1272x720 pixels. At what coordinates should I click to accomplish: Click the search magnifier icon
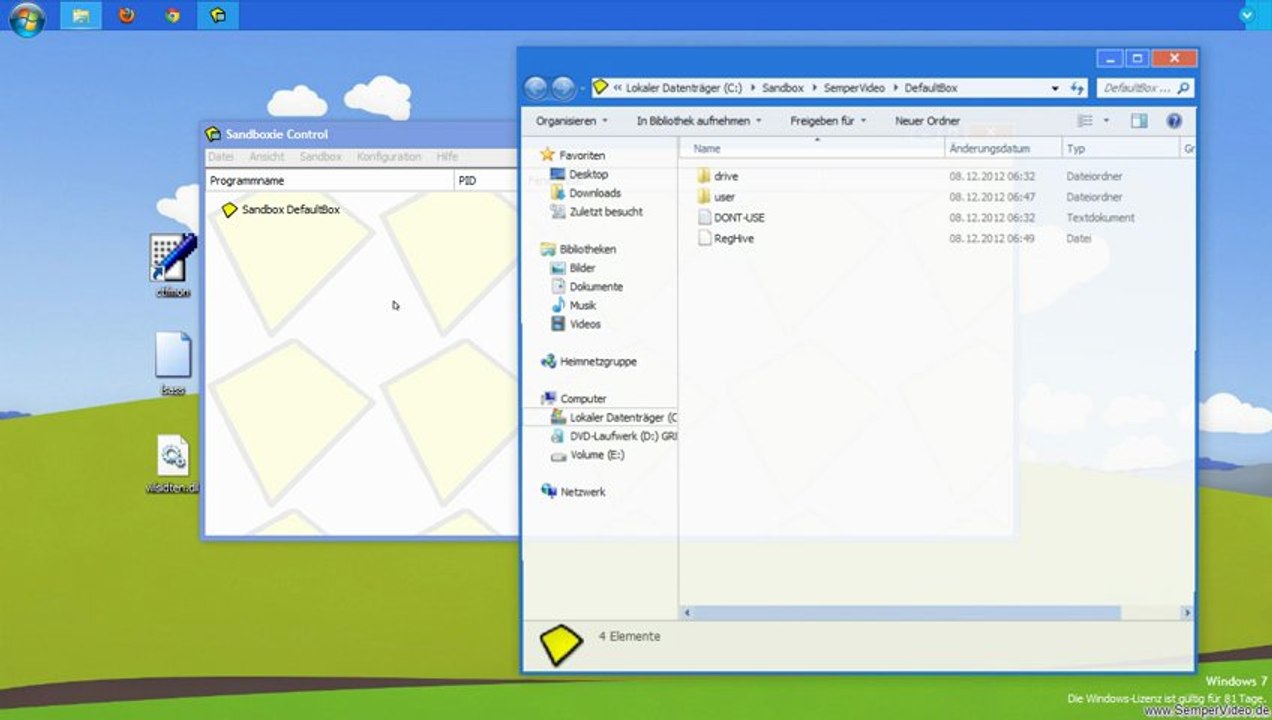[x=1184, y=88]
